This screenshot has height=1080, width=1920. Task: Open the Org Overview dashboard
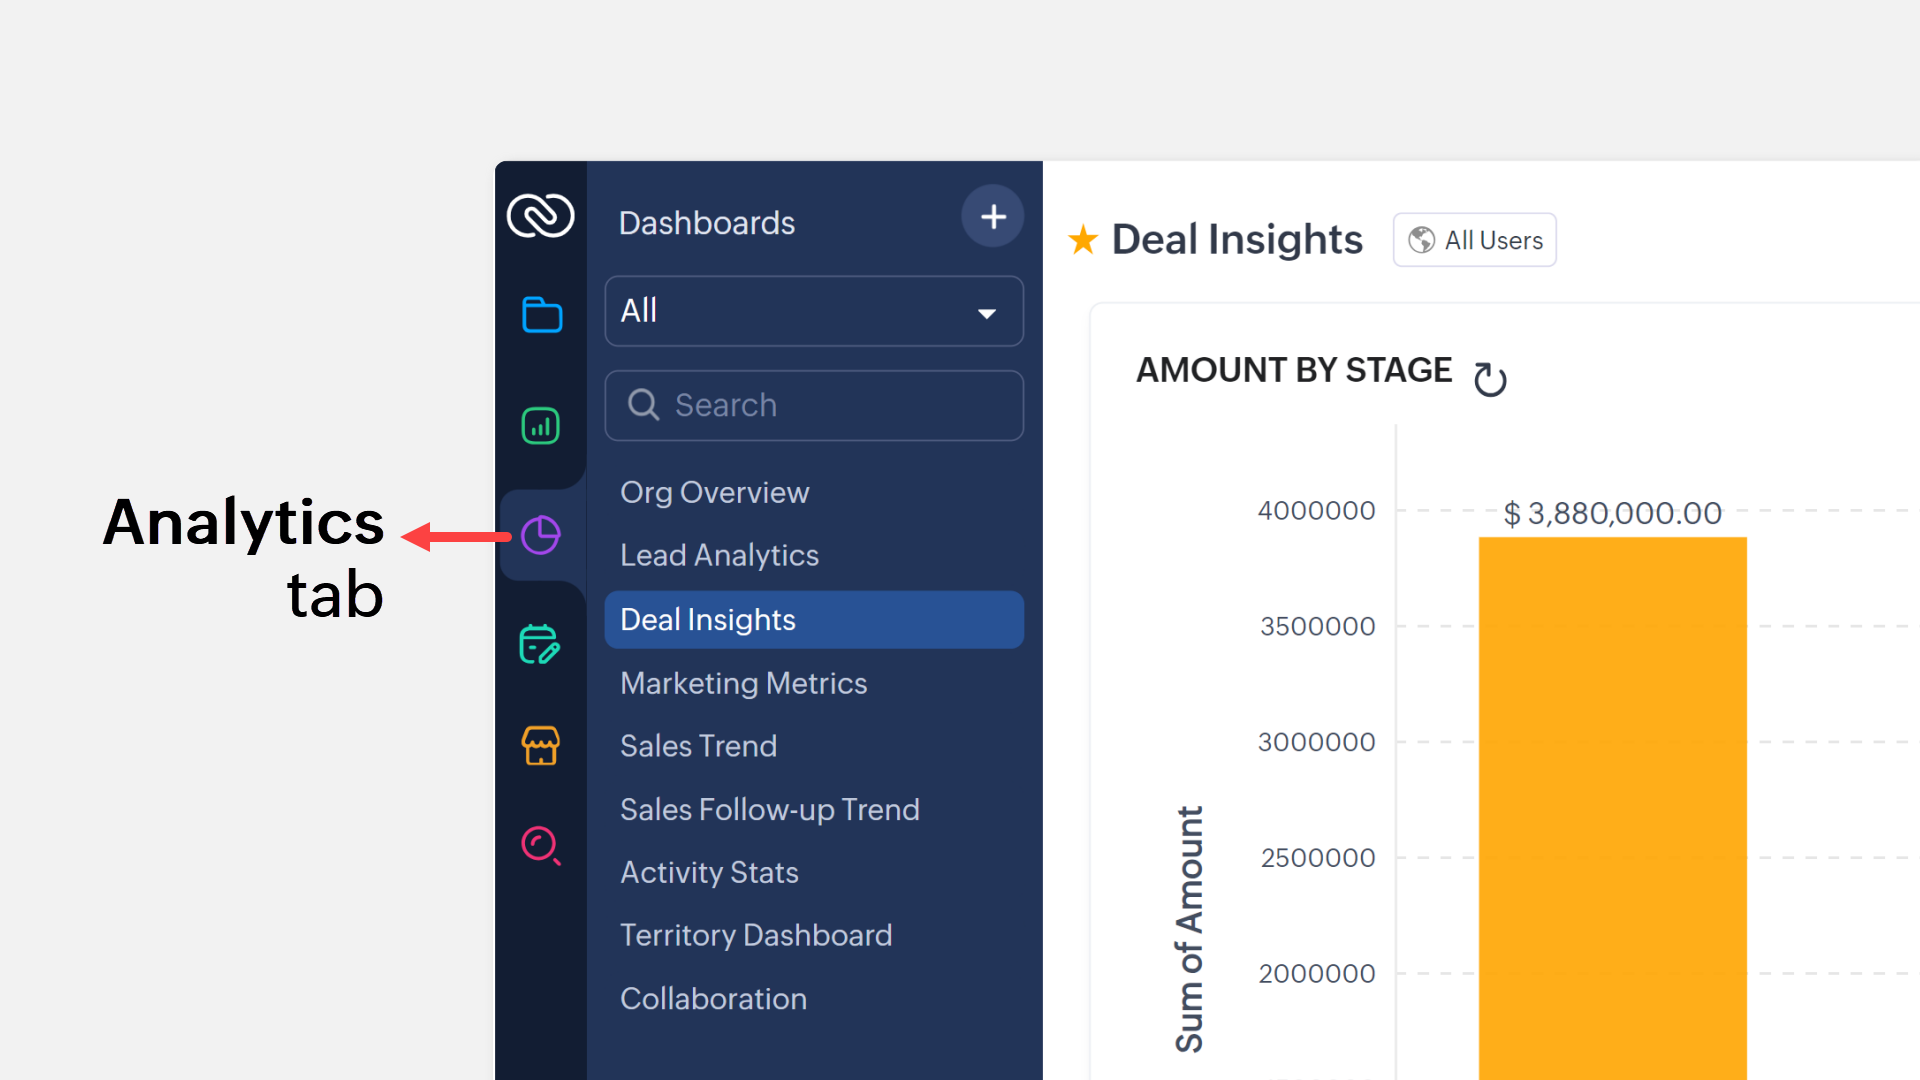coord(714,492)
